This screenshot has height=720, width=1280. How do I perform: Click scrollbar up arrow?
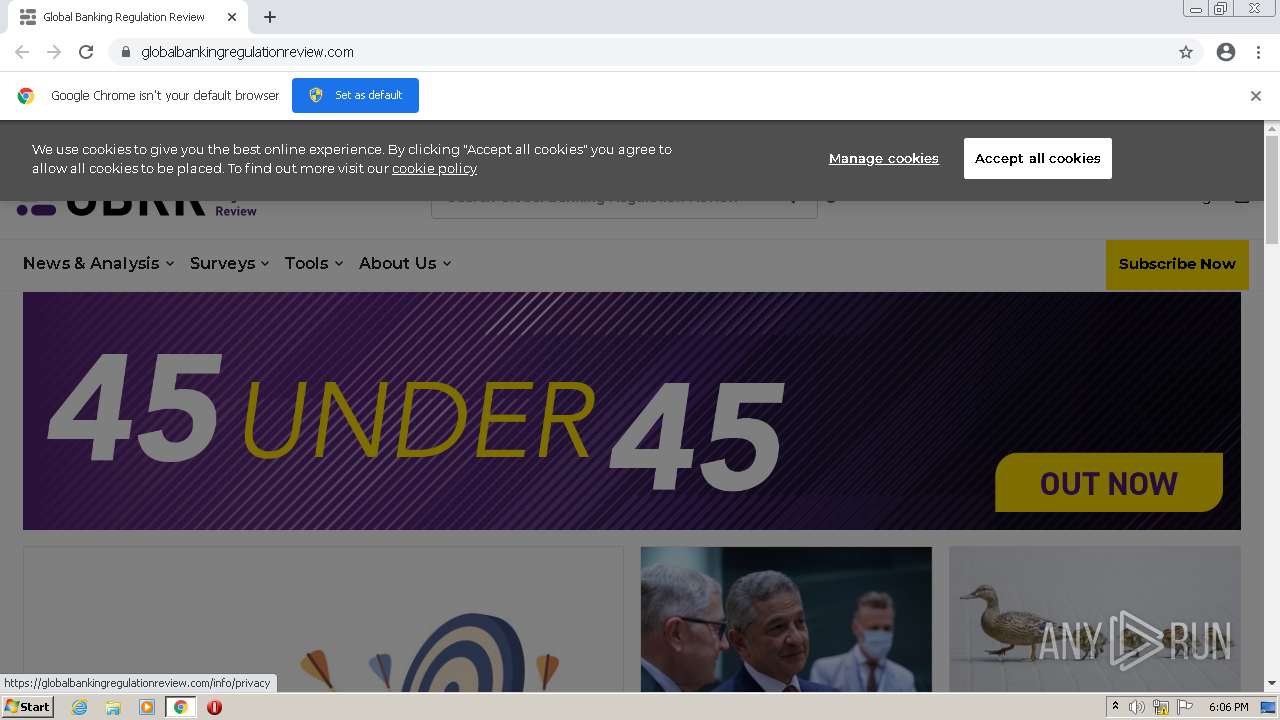coord(1272,128)
